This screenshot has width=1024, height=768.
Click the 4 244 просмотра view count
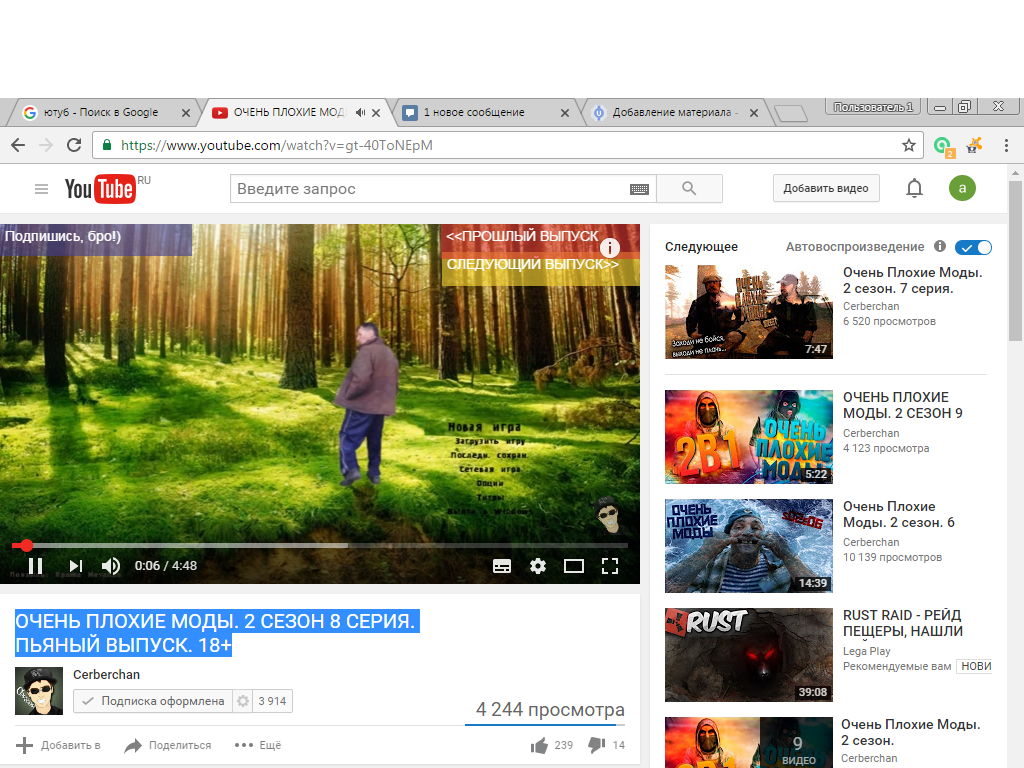(551, 709)
